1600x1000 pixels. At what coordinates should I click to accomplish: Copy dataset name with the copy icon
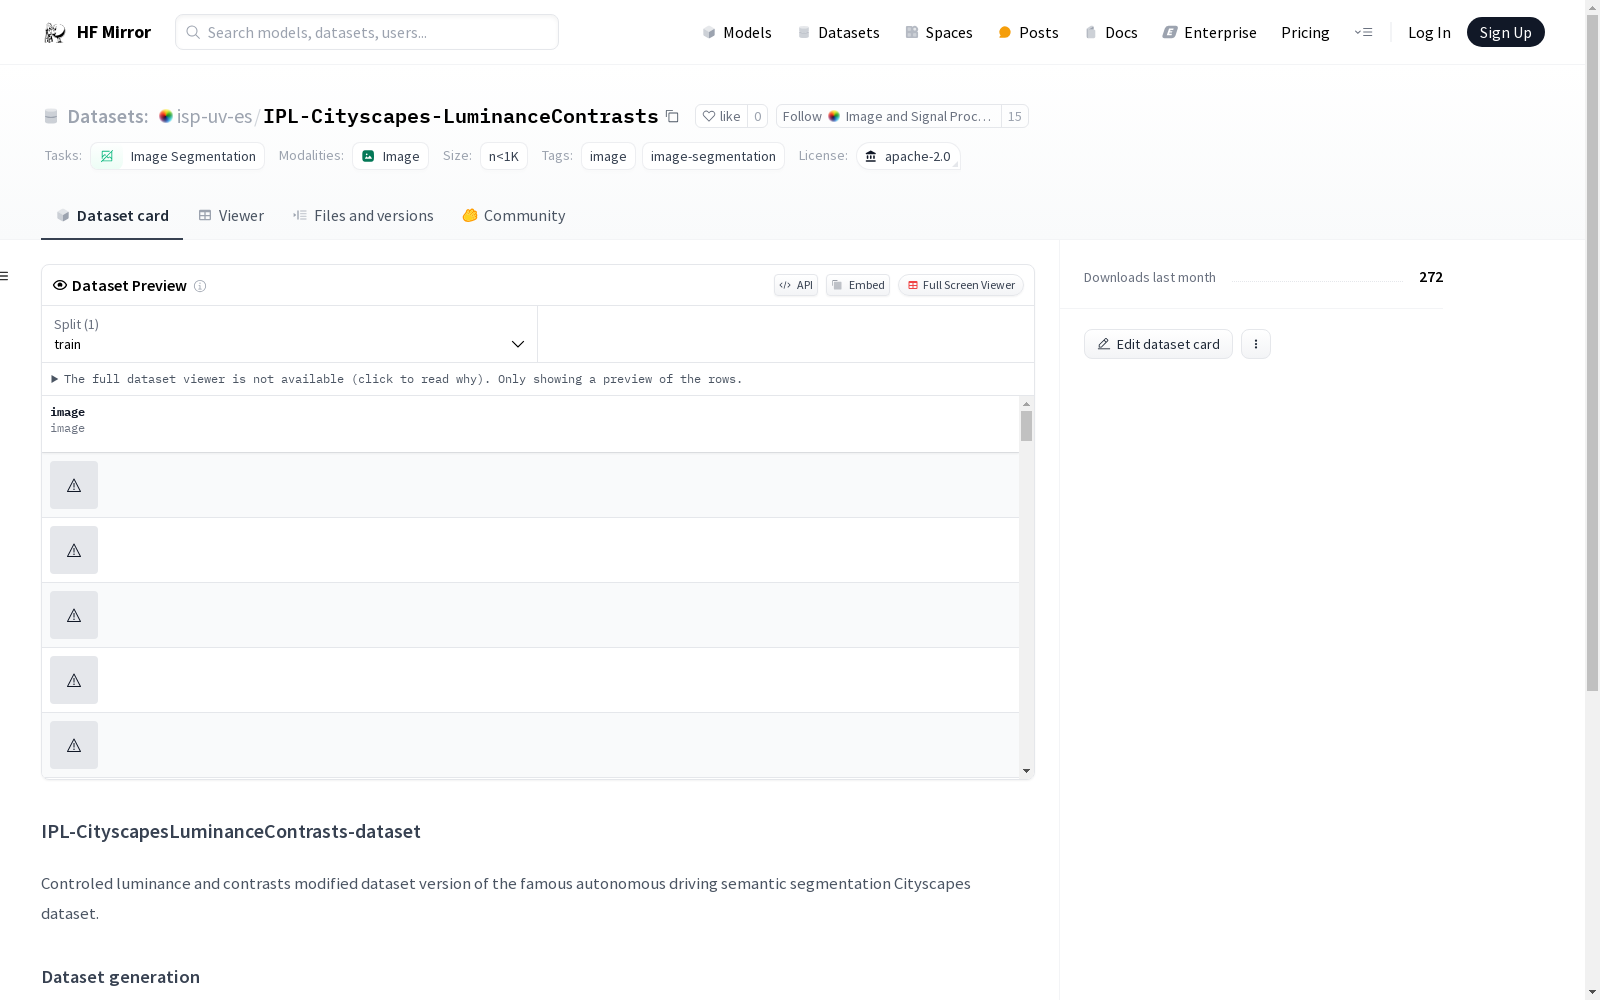tap(672, 116)
